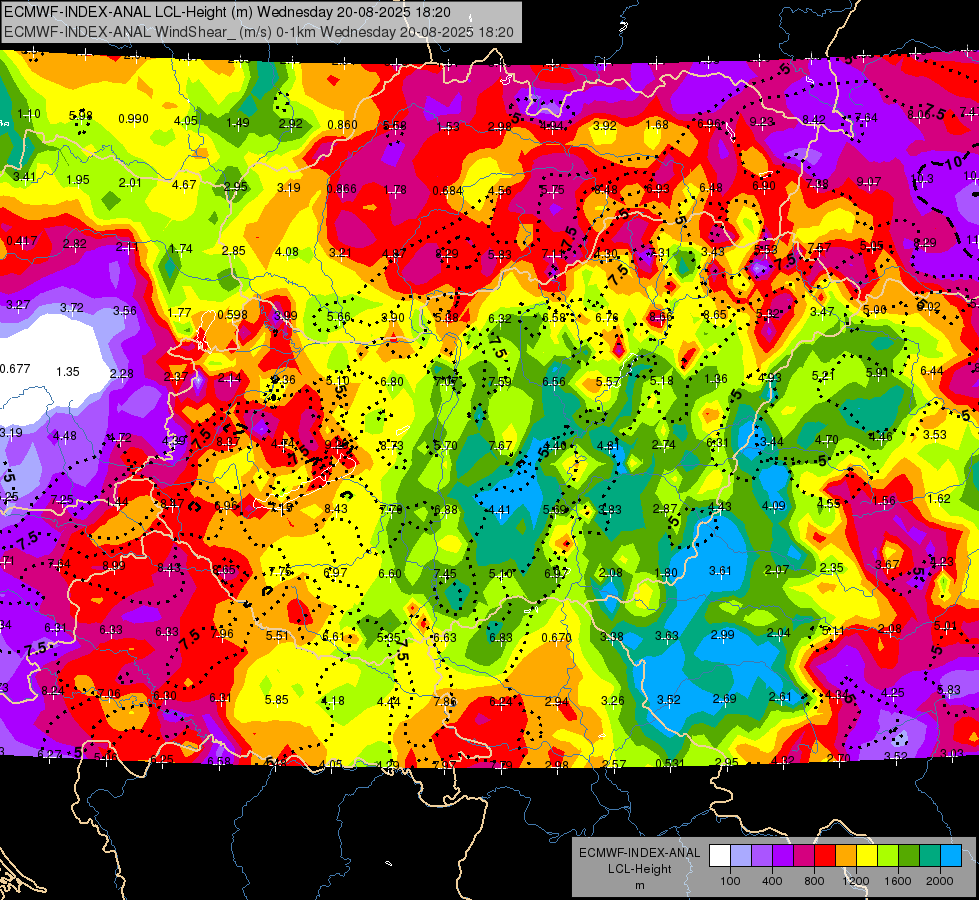This screenshot has height=900, width=979.
Task: Click the wind shear value 0.990
Action: tap(133, 119)
